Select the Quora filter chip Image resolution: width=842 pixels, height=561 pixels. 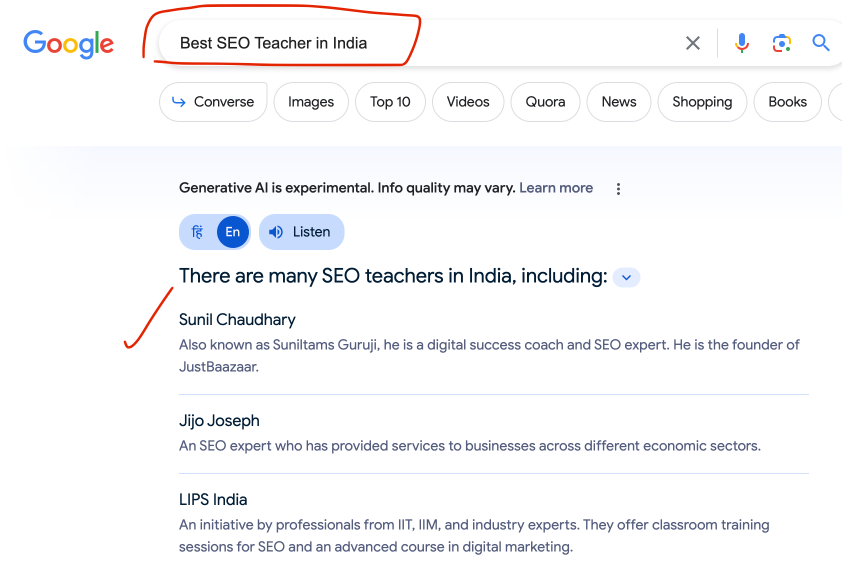tap(545, 102)
